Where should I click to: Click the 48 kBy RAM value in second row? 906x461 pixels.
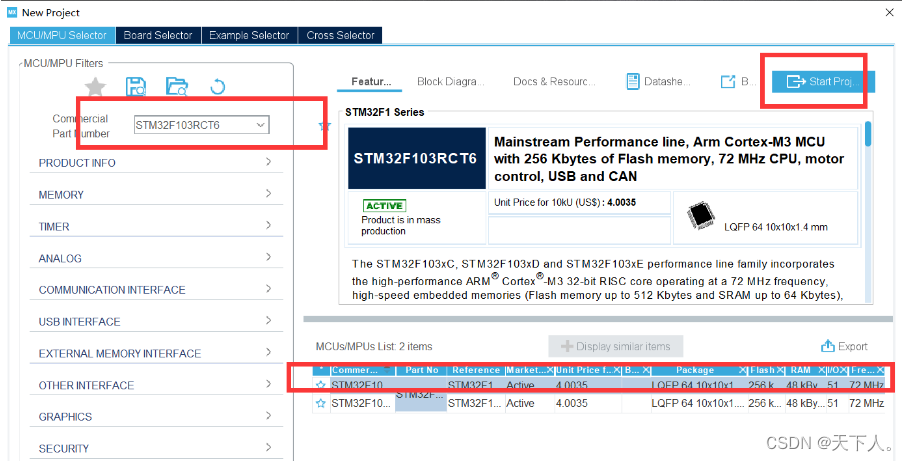click(x=805, y=403)
